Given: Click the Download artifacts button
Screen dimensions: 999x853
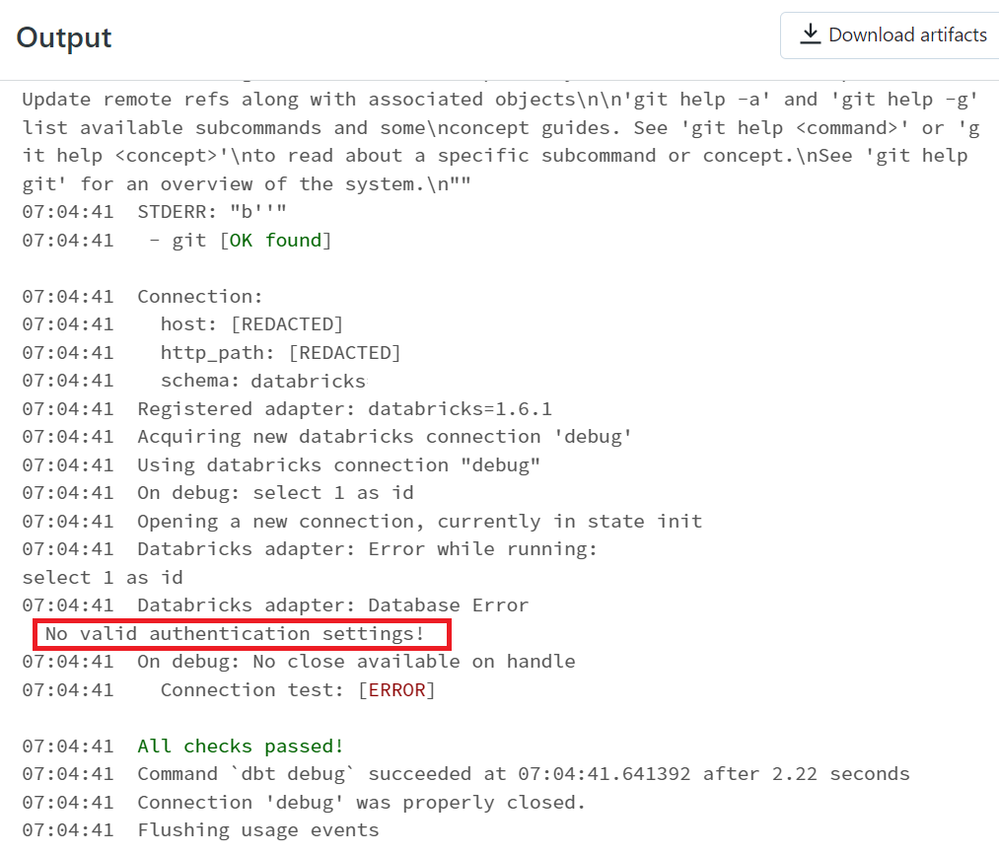Looking at the screenshot, I should pos(891,35).
